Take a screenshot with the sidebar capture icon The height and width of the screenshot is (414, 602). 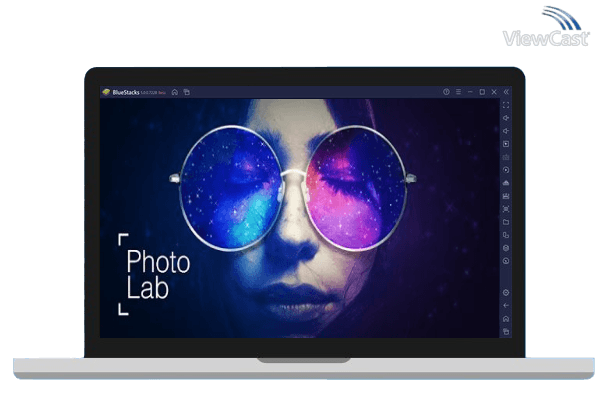(x=506, y=209)
